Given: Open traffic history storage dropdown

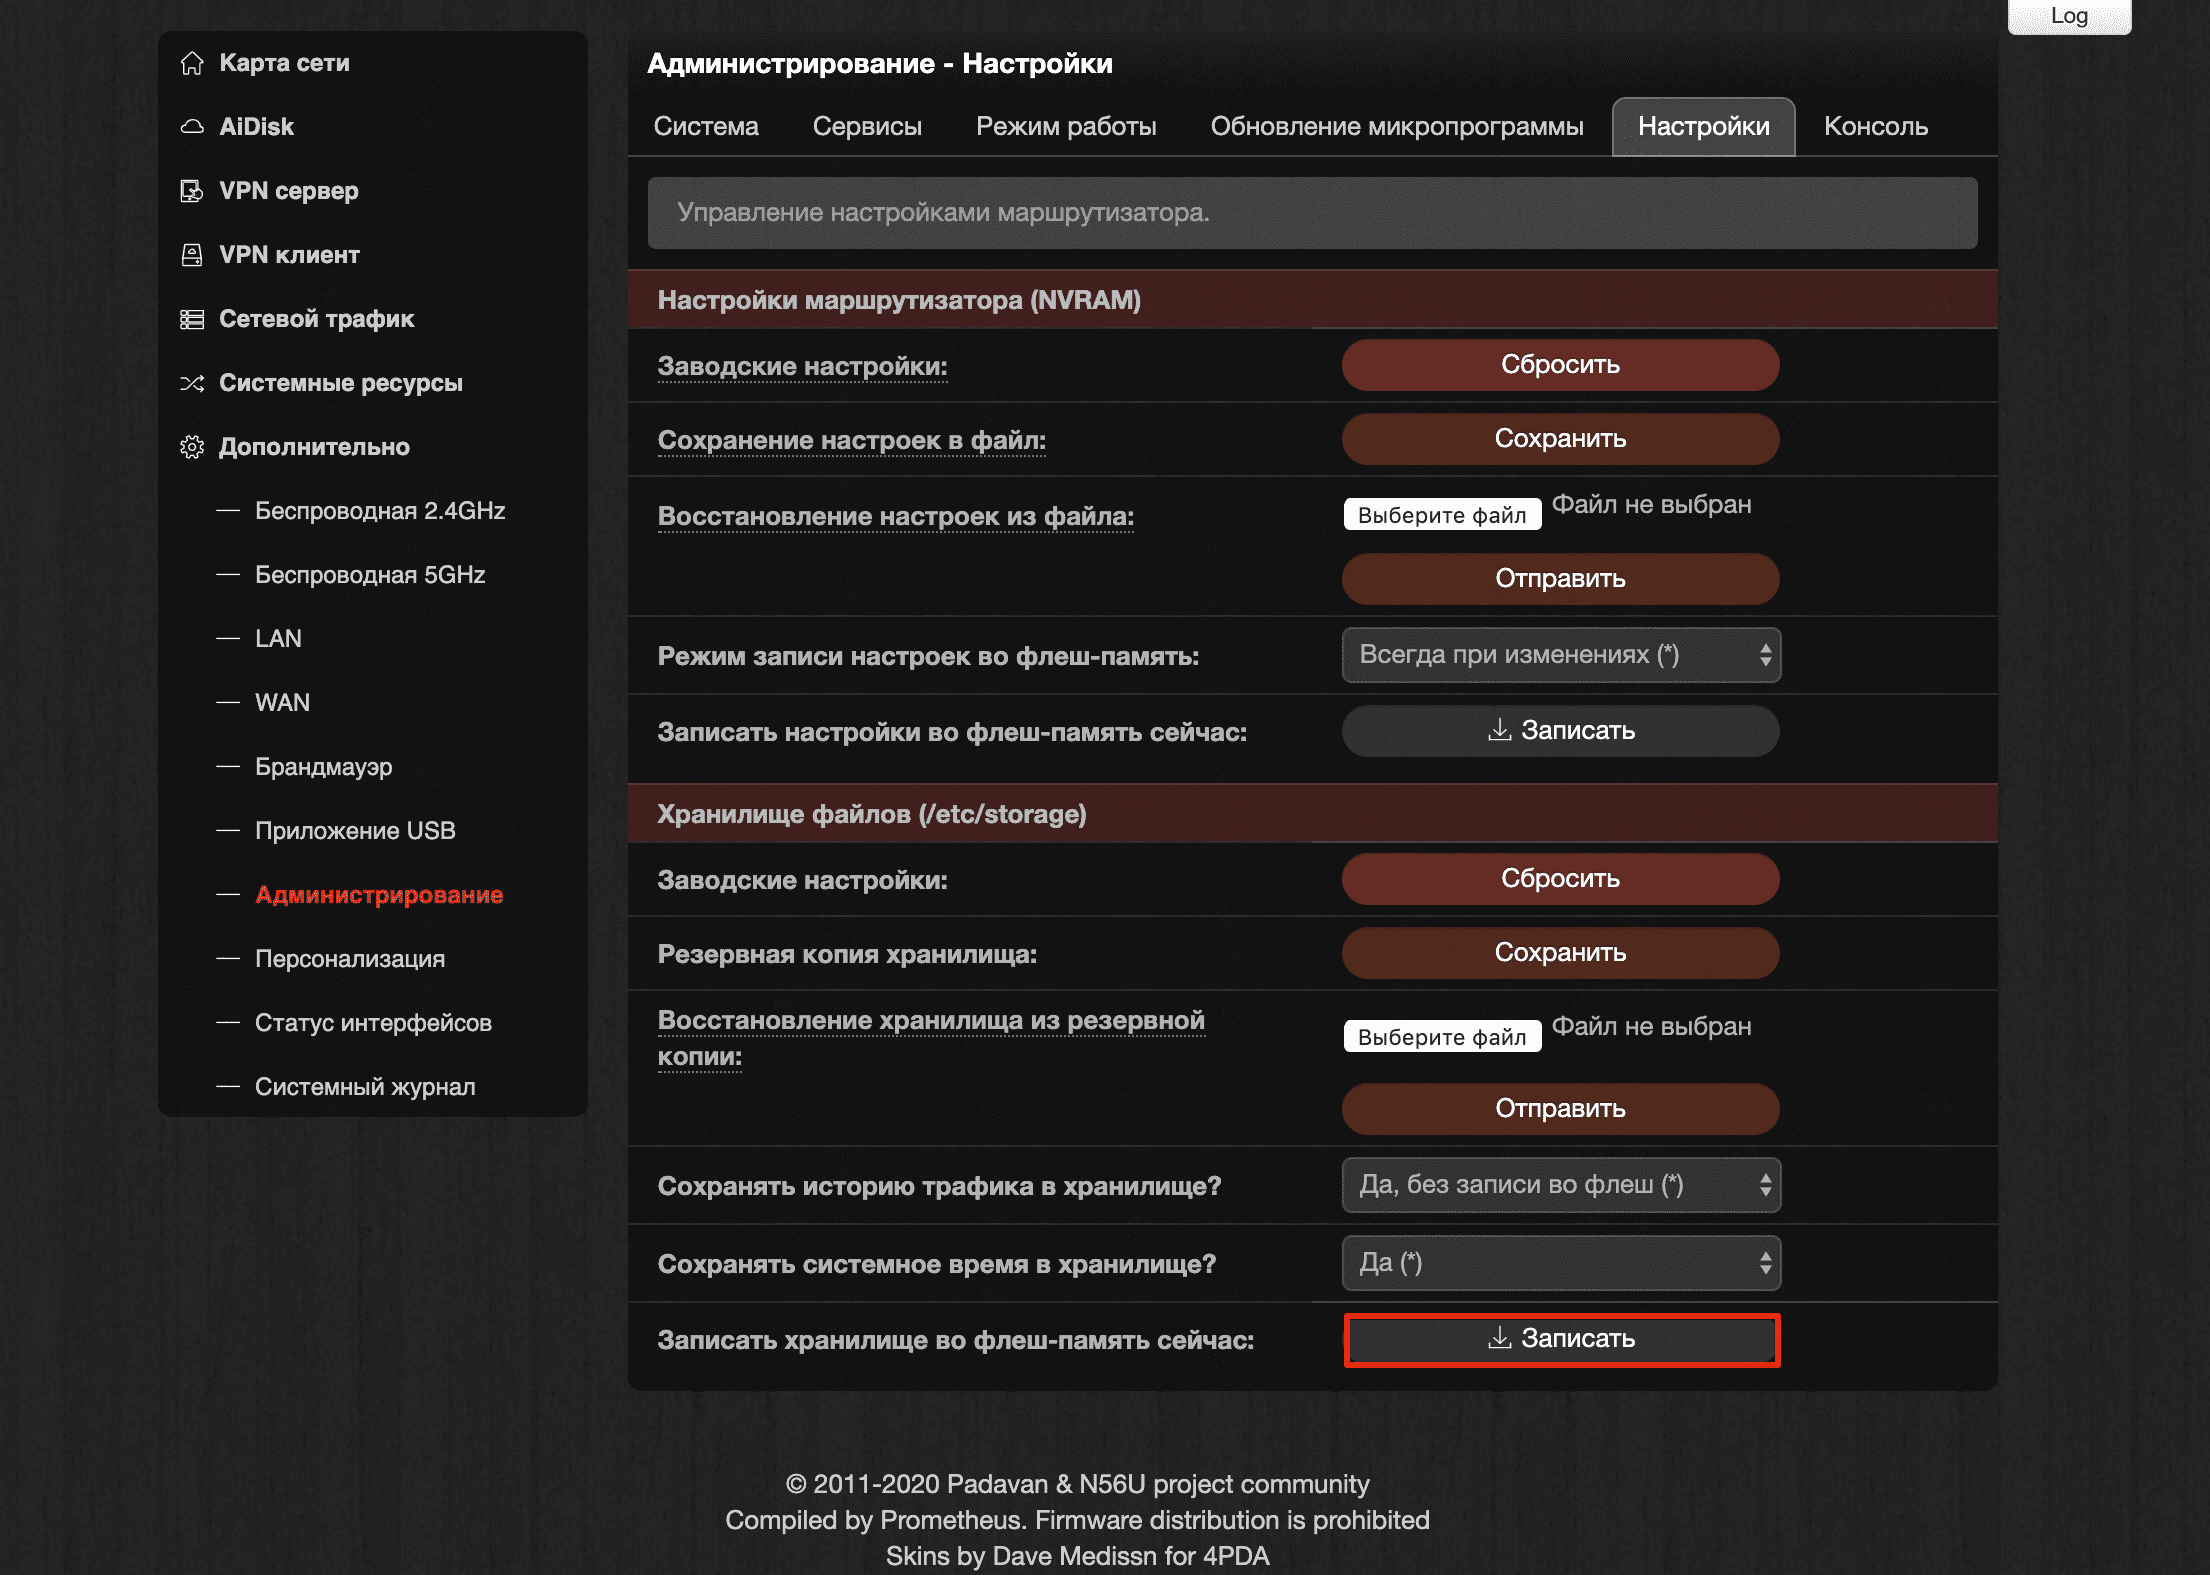Looking at the screenshot, I should [x=1560, y=1185].
